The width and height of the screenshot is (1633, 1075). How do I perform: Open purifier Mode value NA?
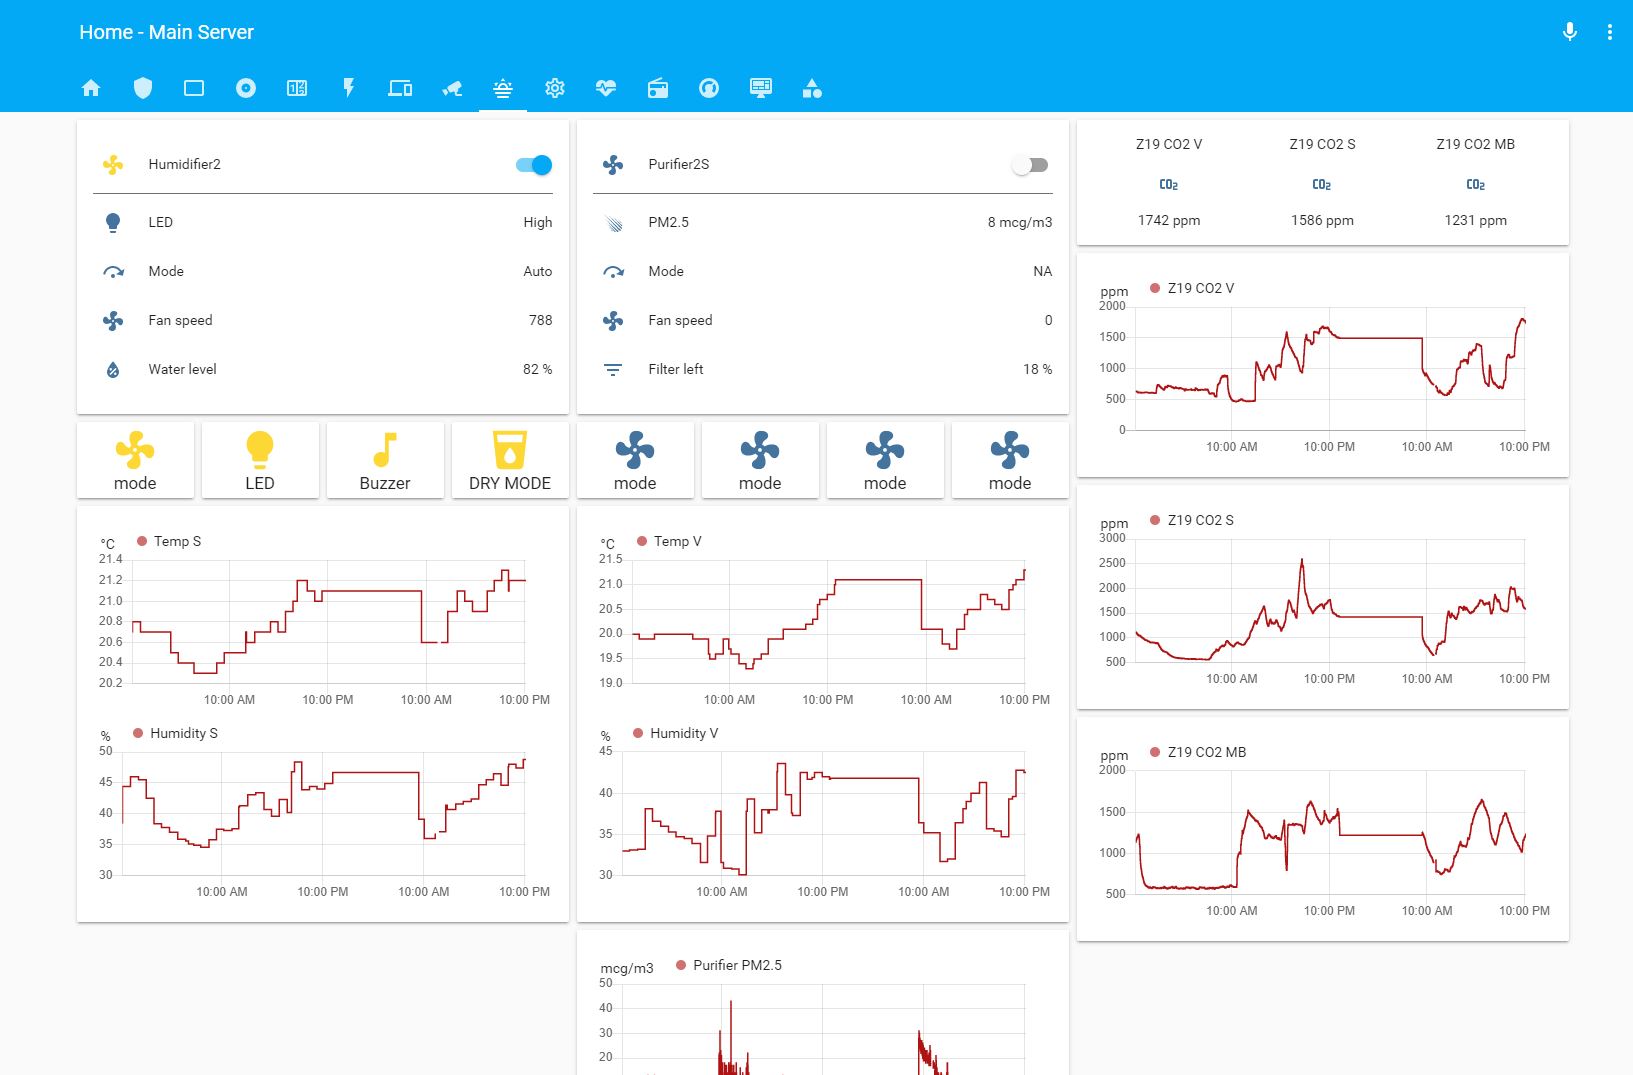1043,271
